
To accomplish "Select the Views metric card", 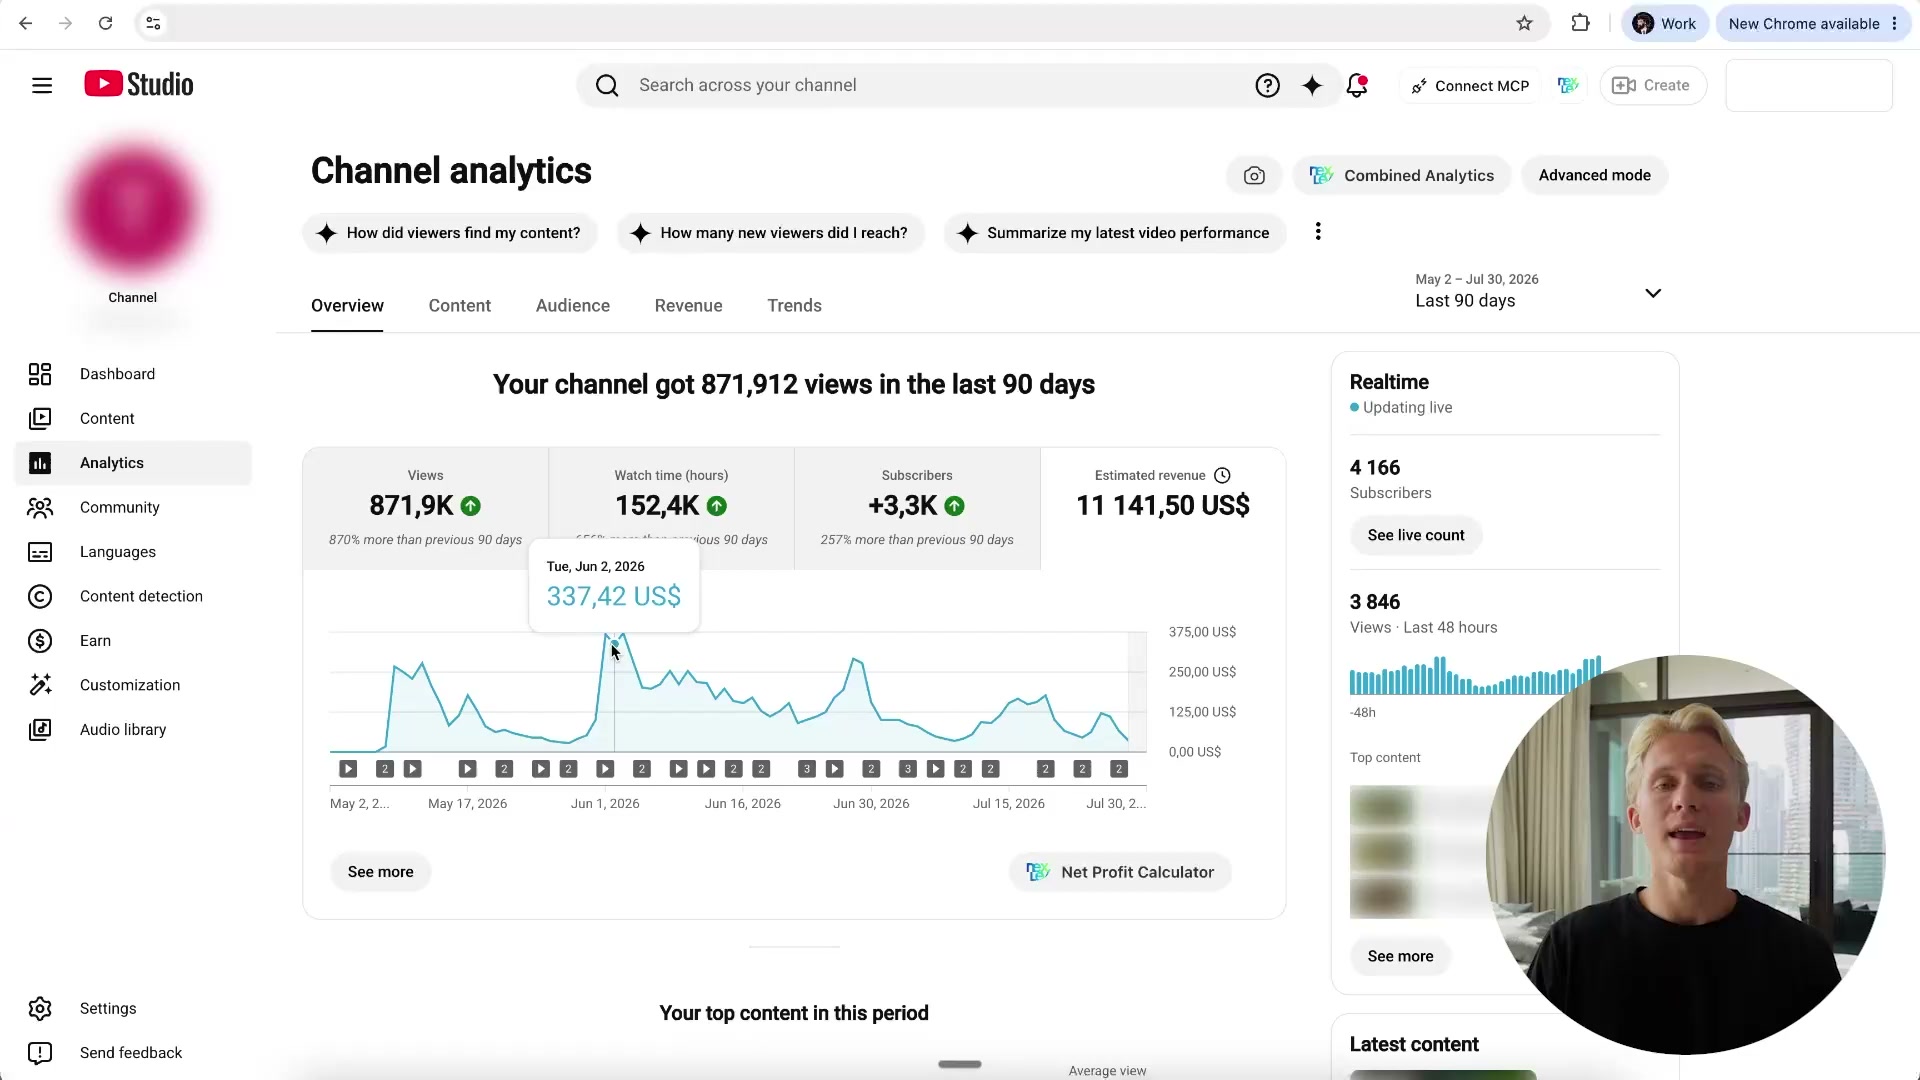I will [425, 509].
